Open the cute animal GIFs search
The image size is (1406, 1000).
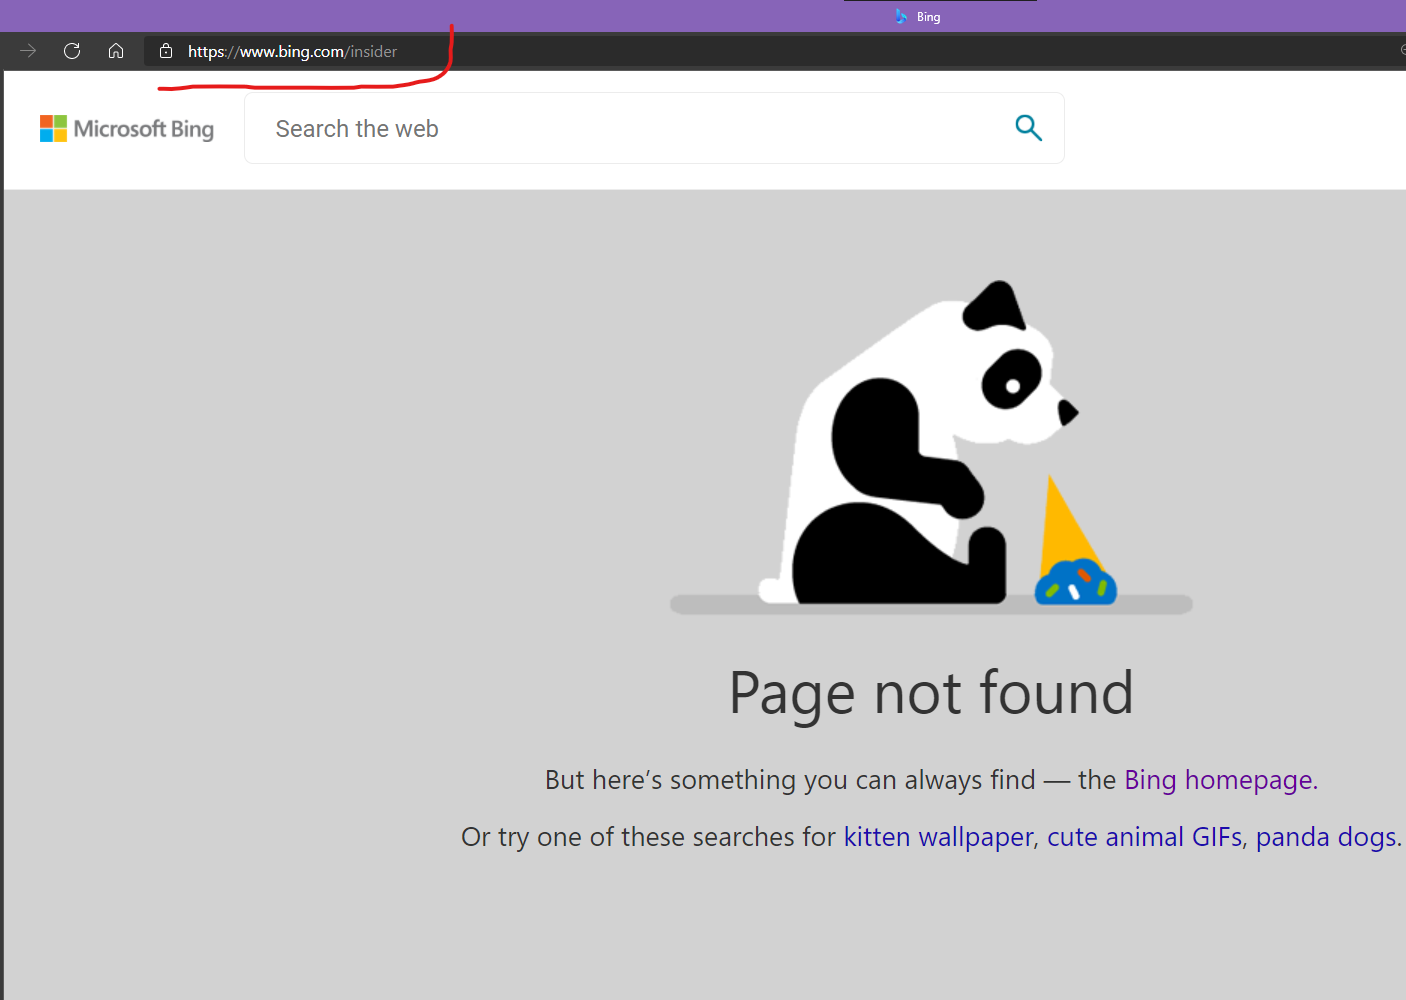tap(1143, 837)
